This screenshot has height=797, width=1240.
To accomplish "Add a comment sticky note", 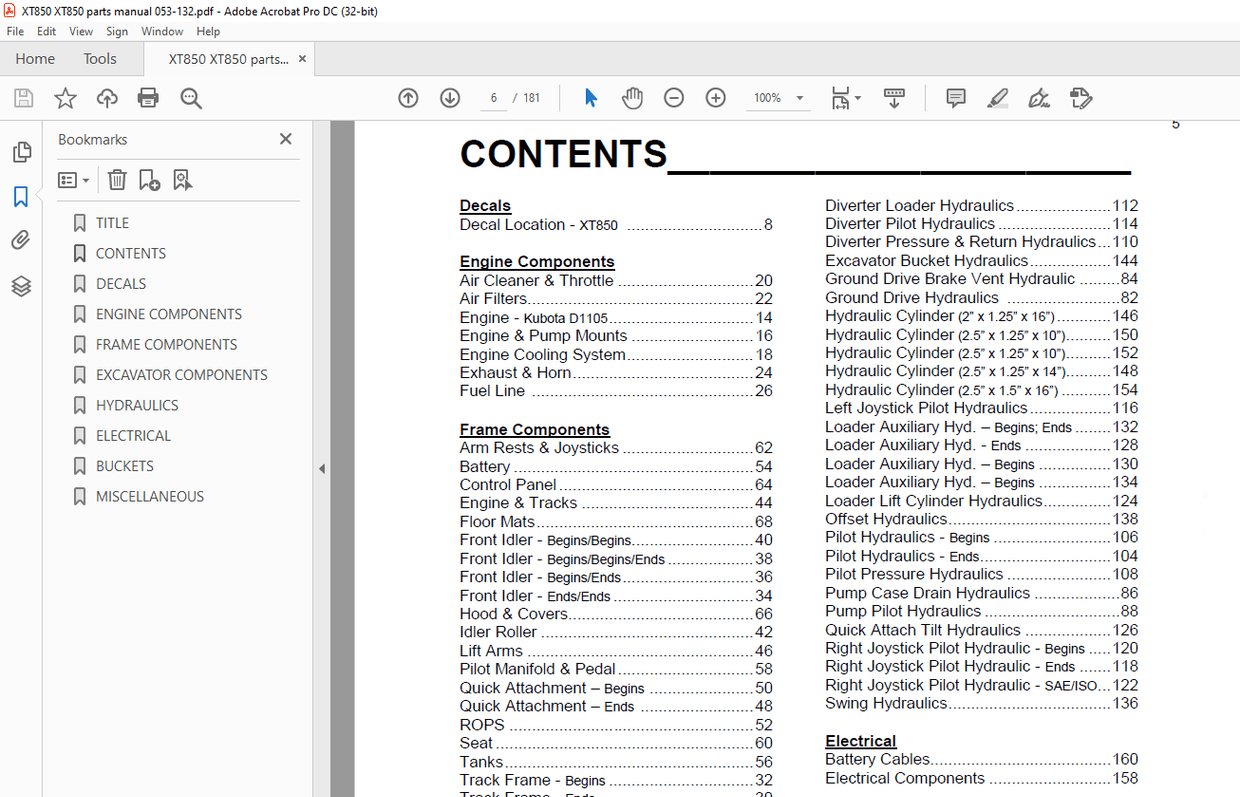I will tap(956, 98).
